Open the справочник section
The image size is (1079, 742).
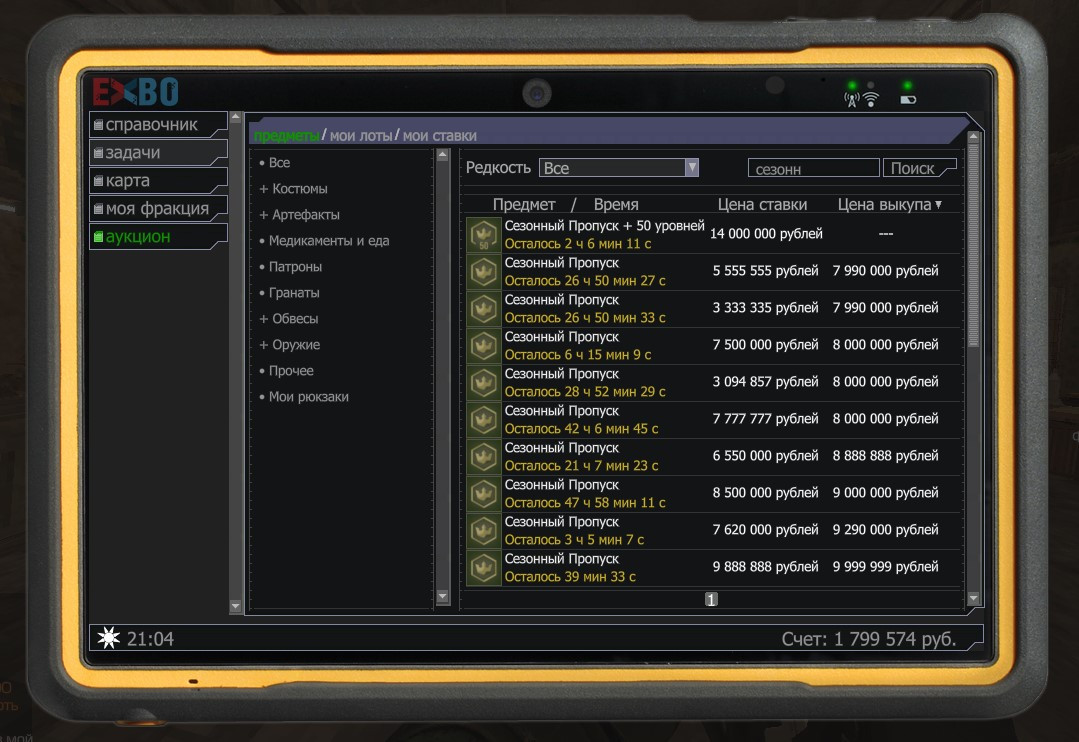(x=158, y=125)
